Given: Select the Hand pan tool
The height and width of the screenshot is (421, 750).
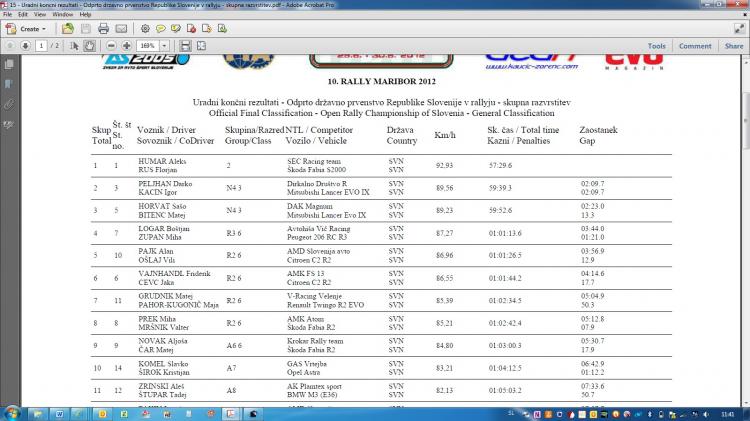Looking at the screenshot, I should pyautogui.click(x=90, y=46).
